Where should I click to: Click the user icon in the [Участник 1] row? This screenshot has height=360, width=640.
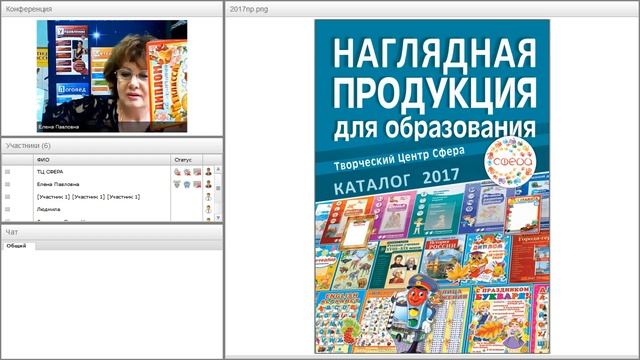tap(209, 197)
